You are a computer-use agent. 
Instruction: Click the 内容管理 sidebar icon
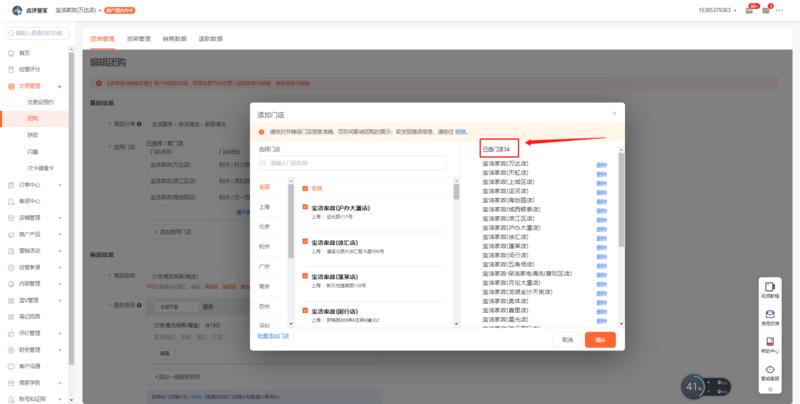[11, 284]
